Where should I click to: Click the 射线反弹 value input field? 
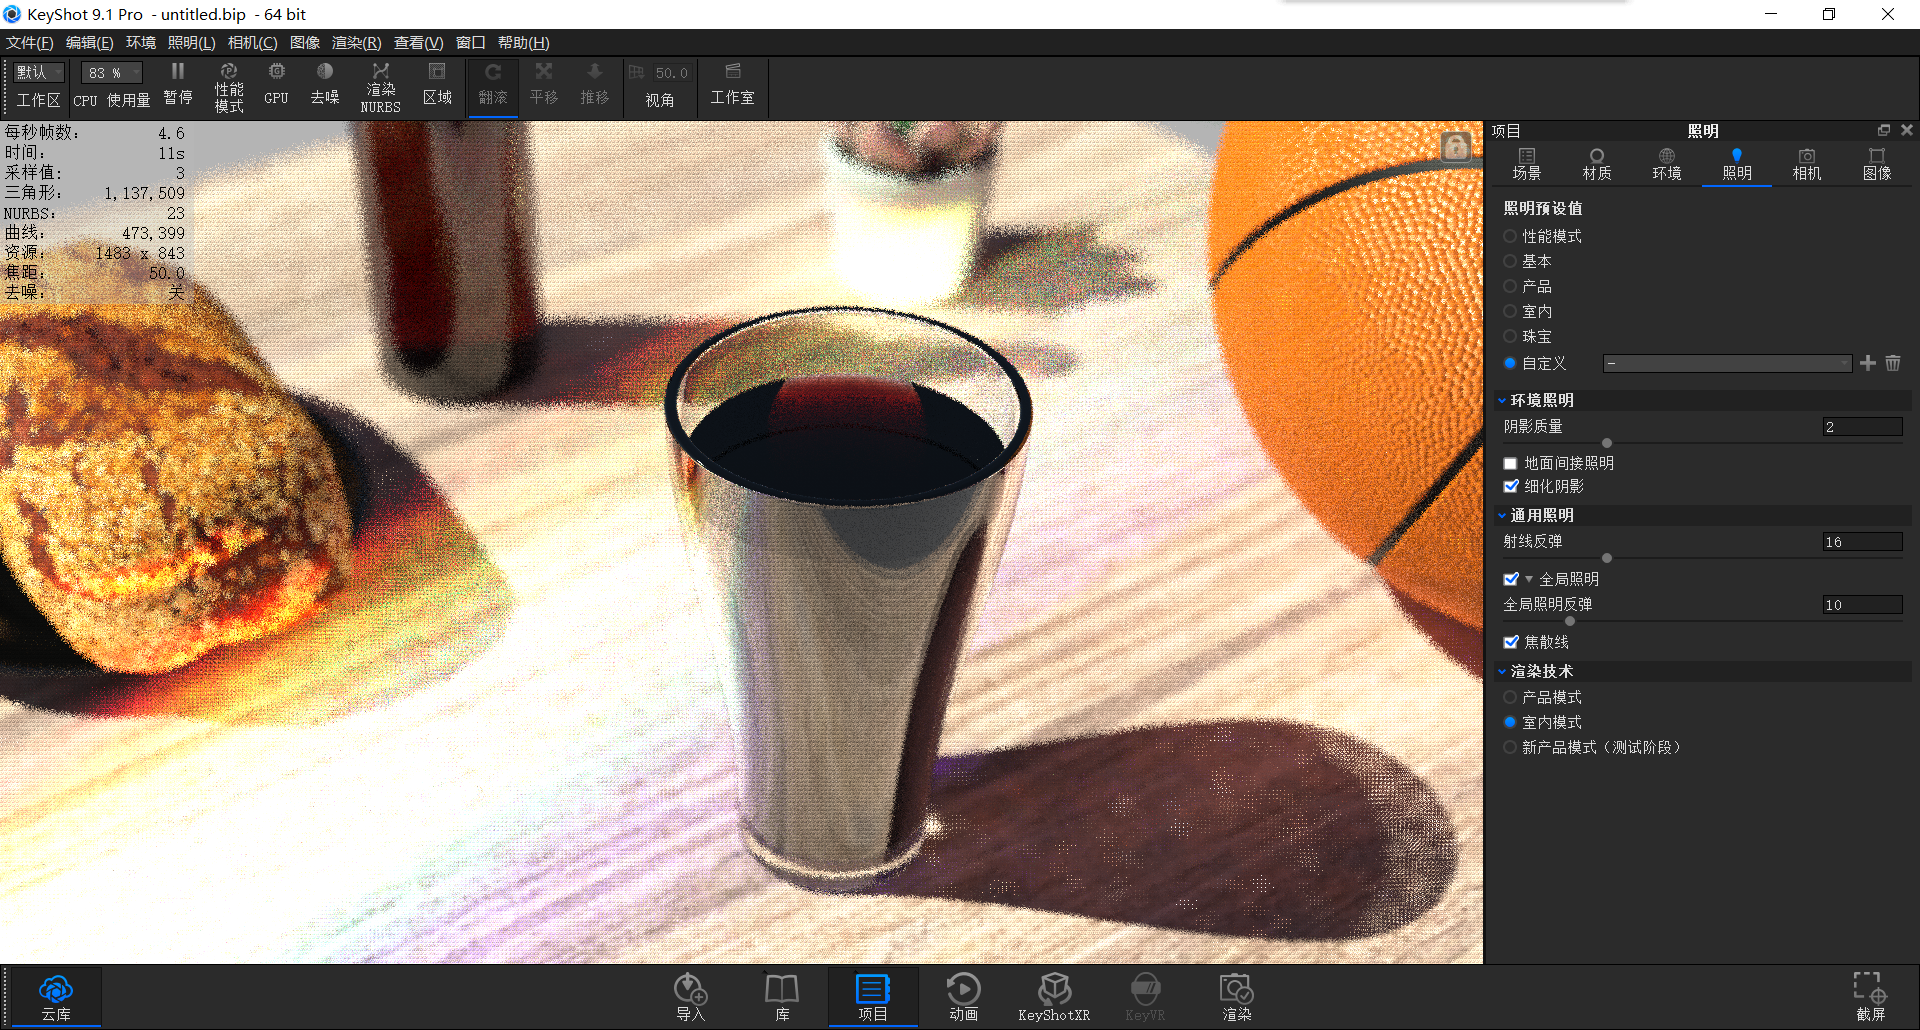tap(1860, 541)
